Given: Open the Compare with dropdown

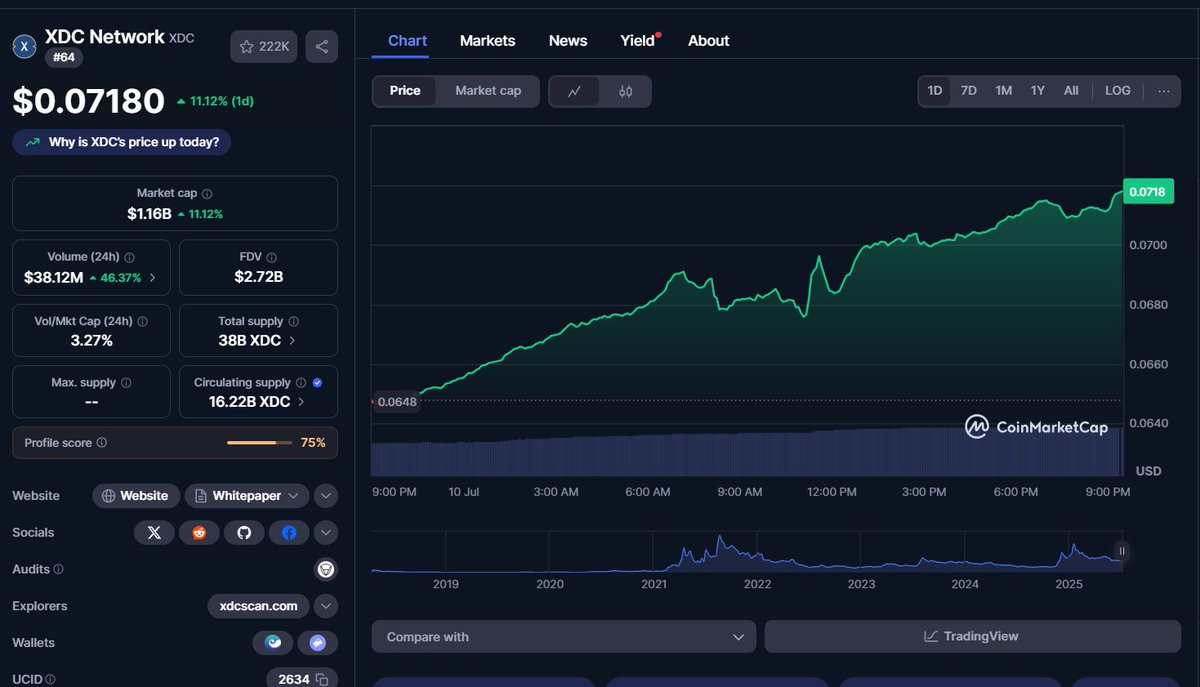Looking at the screenshot, I should (563, 637).
